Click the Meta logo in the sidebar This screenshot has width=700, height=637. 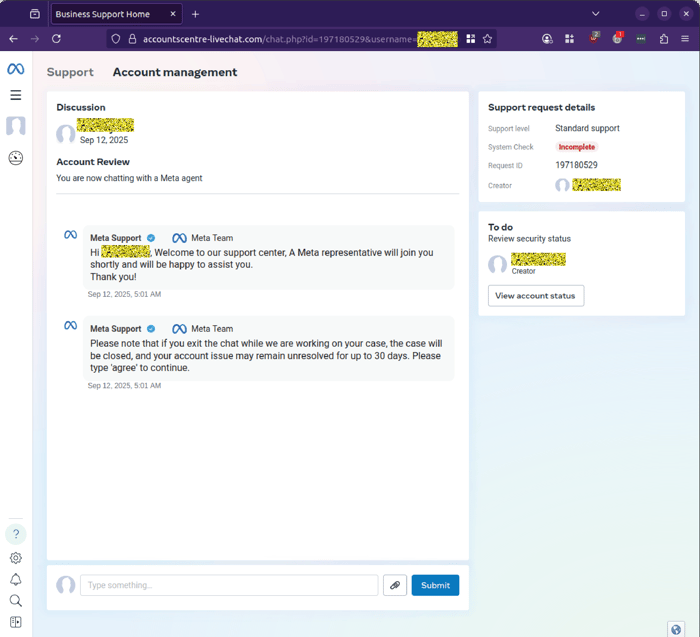coord(16,69)
